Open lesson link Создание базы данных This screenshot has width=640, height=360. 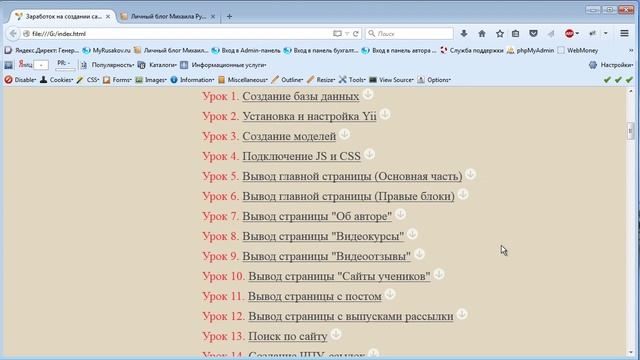click(x=301, y=96)
